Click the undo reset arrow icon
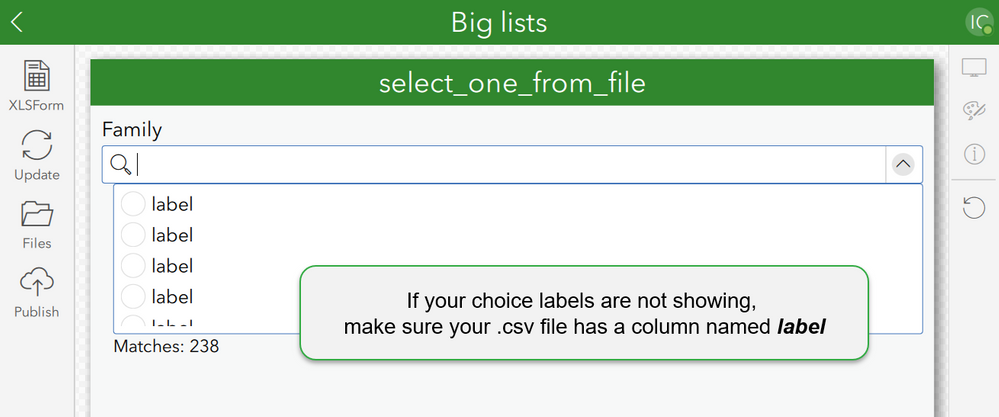 [x=973, y=207]
